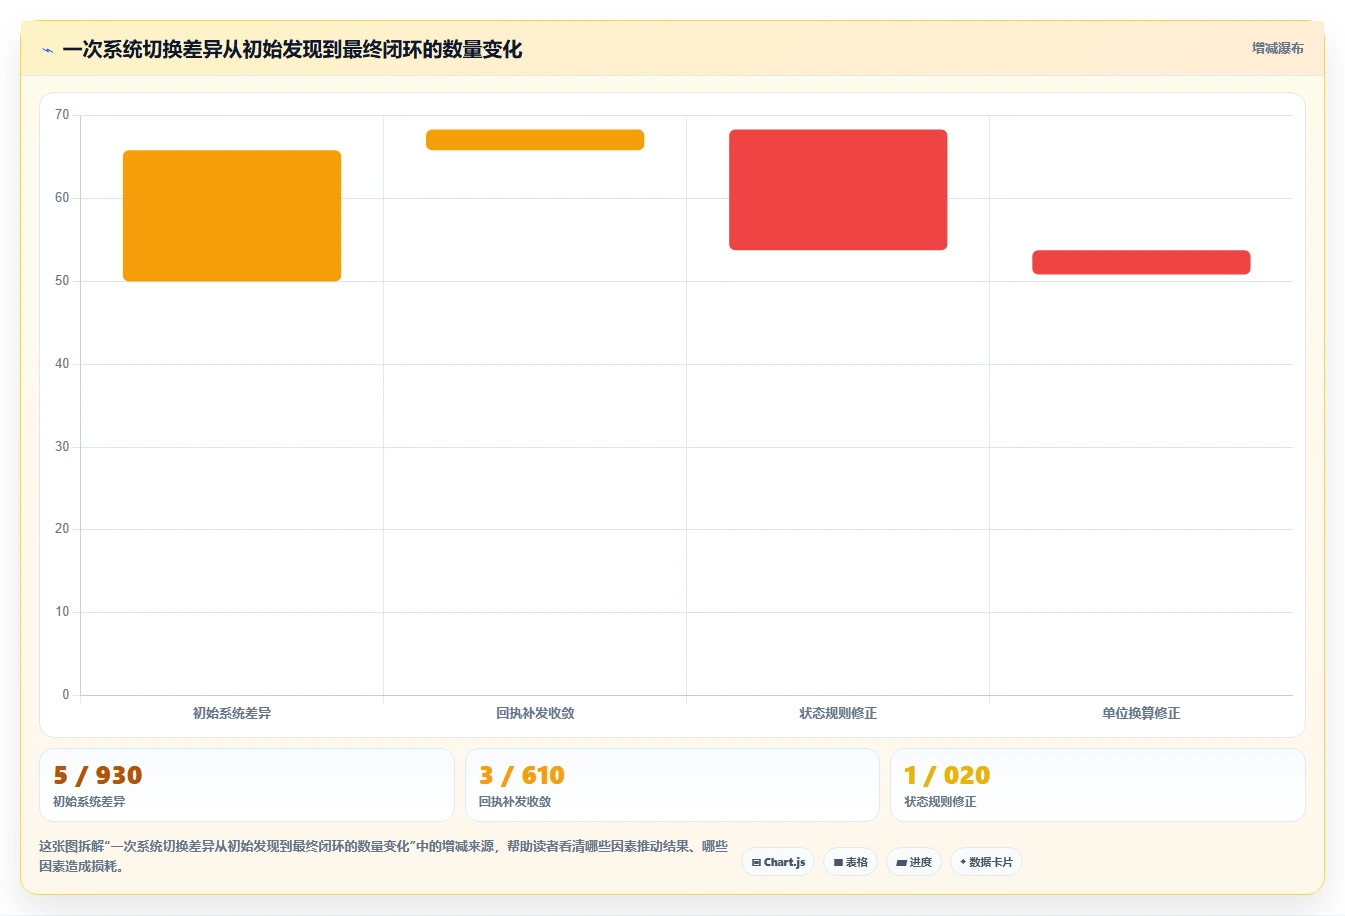Click the 1 / 020 data card
This screenshot has width=1345, height=916.
coord(1098,785)
